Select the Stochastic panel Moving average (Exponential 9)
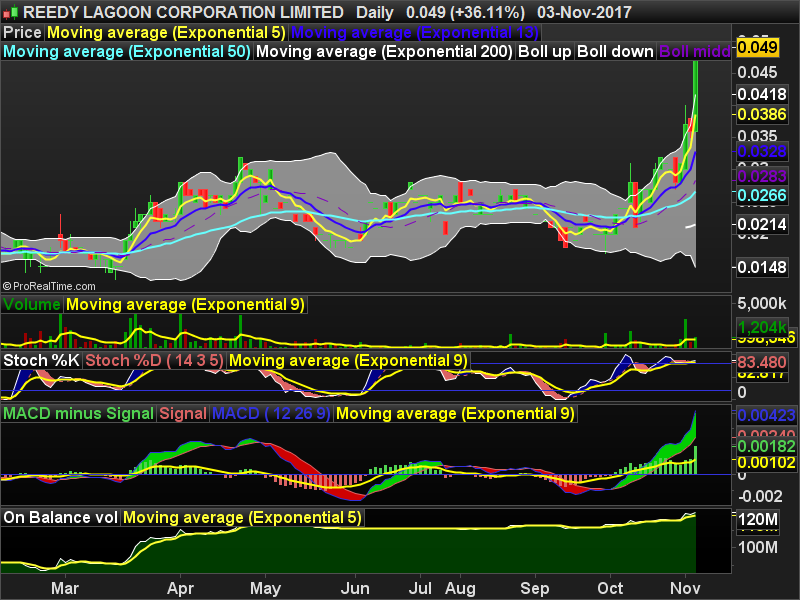Viewport: 800px width, 600px height. click(348, 361)
